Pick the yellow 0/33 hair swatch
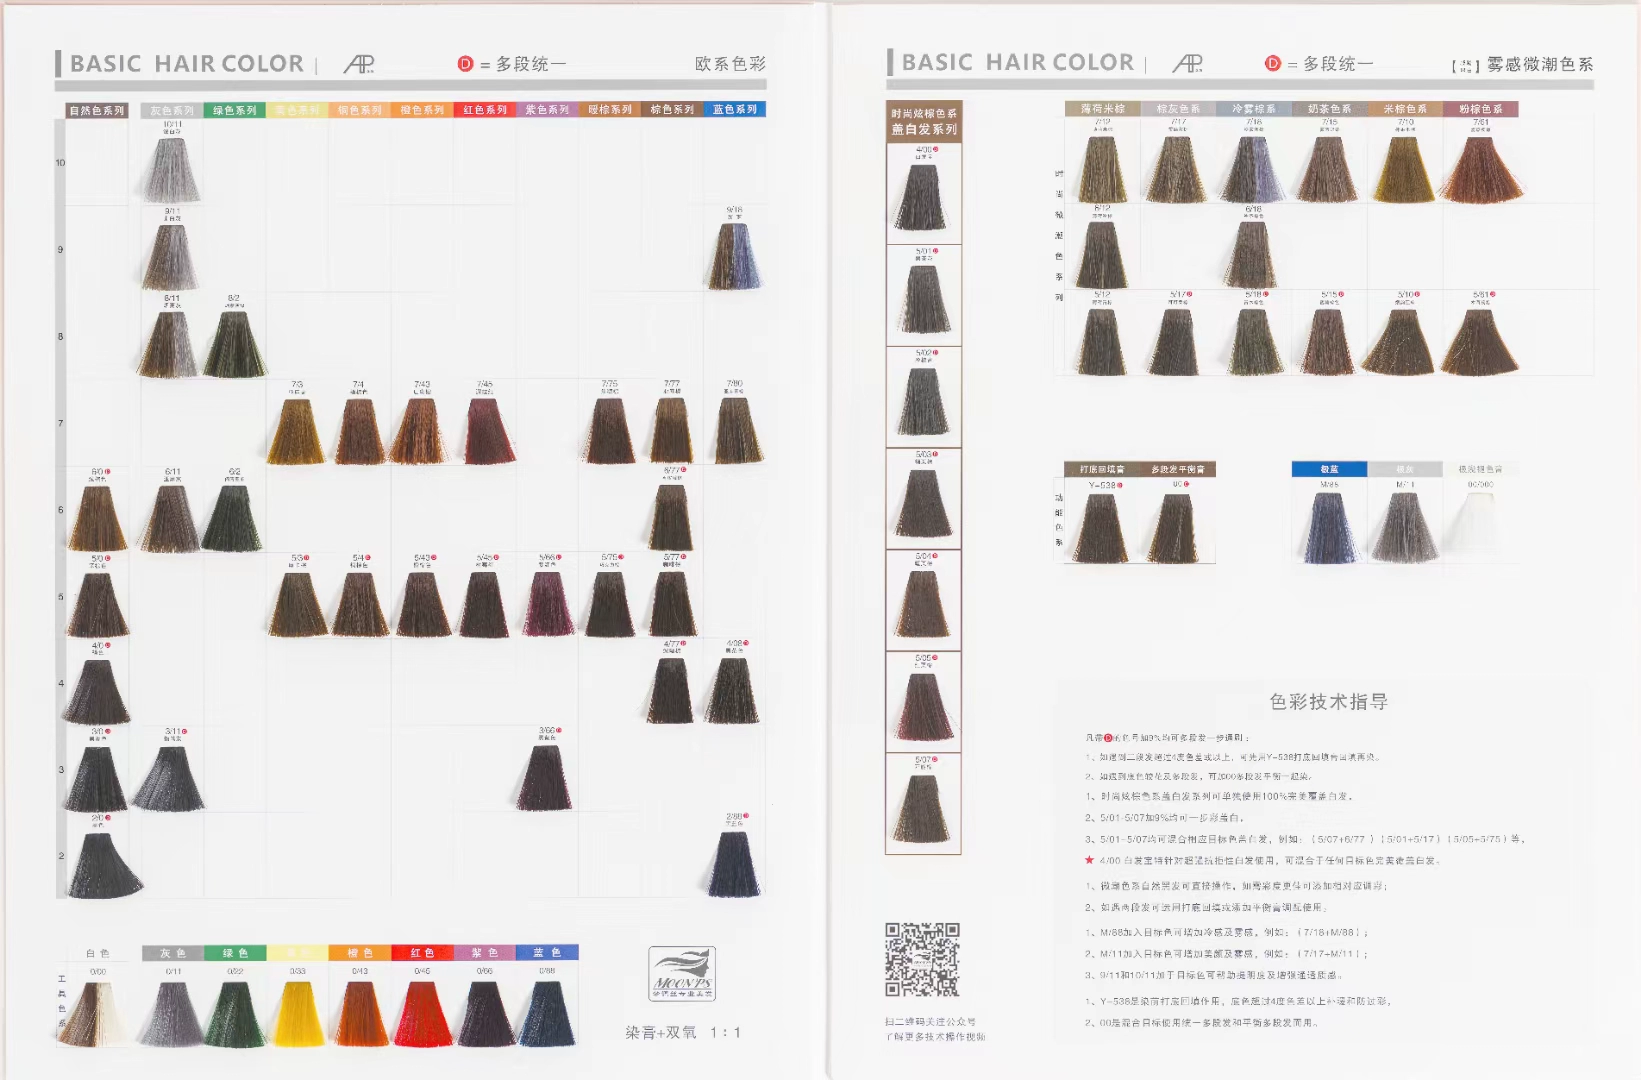The width and height of the screenshot is (1641, 1080). click(297, 1013)
